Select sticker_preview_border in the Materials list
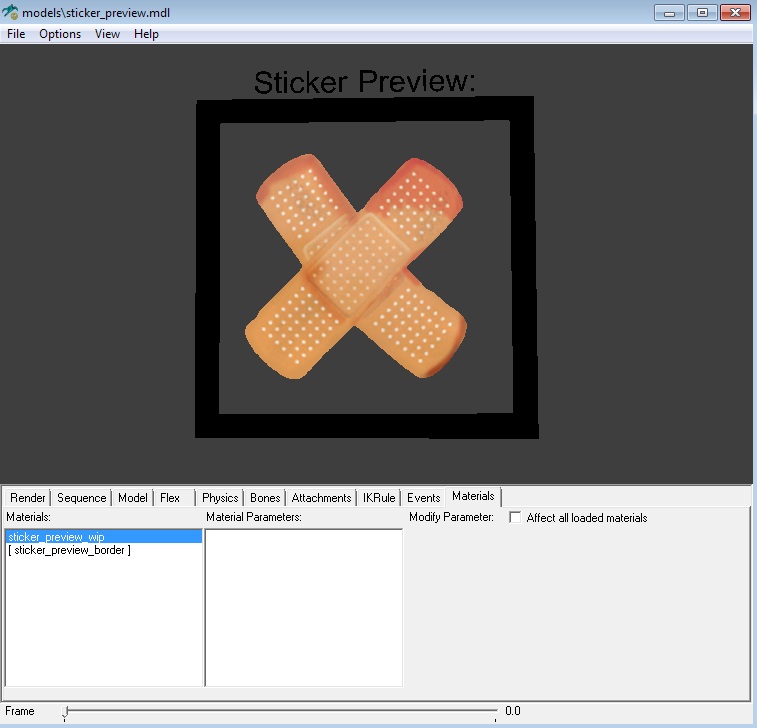The image size is (757, 728). (104, 550)
